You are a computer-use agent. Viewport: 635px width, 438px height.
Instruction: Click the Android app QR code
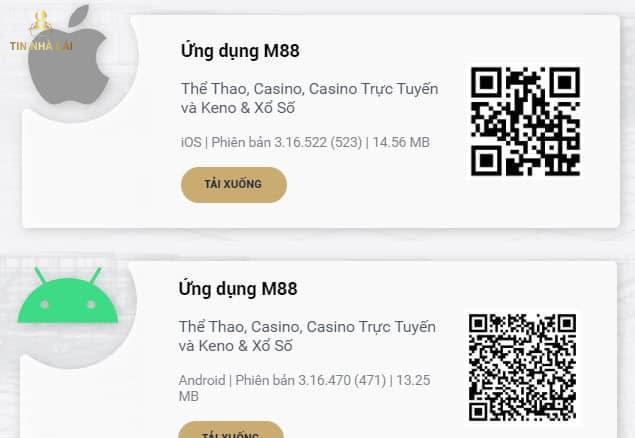coord(523,366)
